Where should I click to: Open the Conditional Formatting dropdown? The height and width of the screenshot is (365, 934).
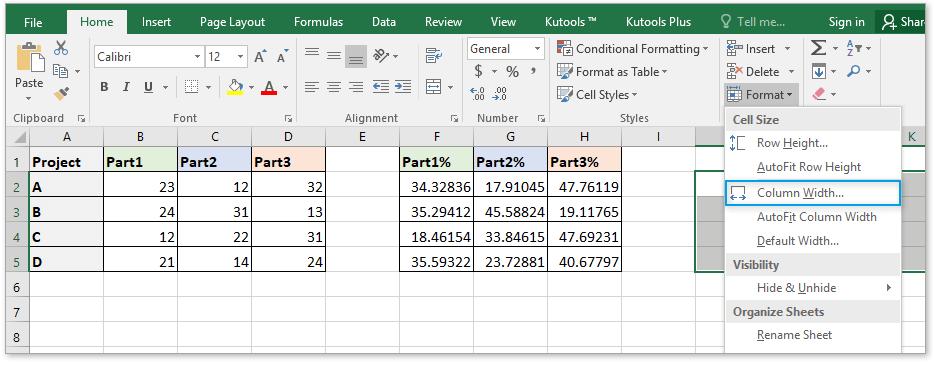(633, 49)
